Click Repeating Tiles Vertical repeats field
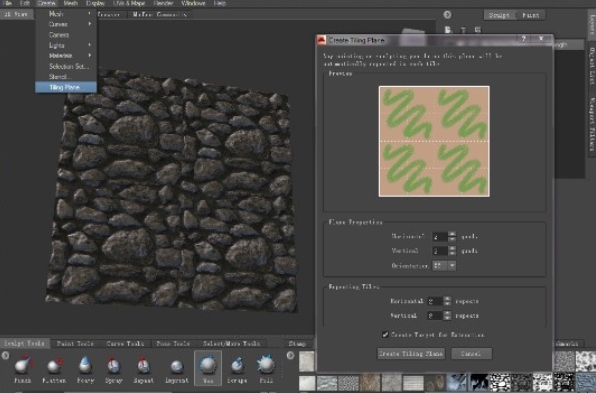This screenshot has width=596, height=393. 435,315
